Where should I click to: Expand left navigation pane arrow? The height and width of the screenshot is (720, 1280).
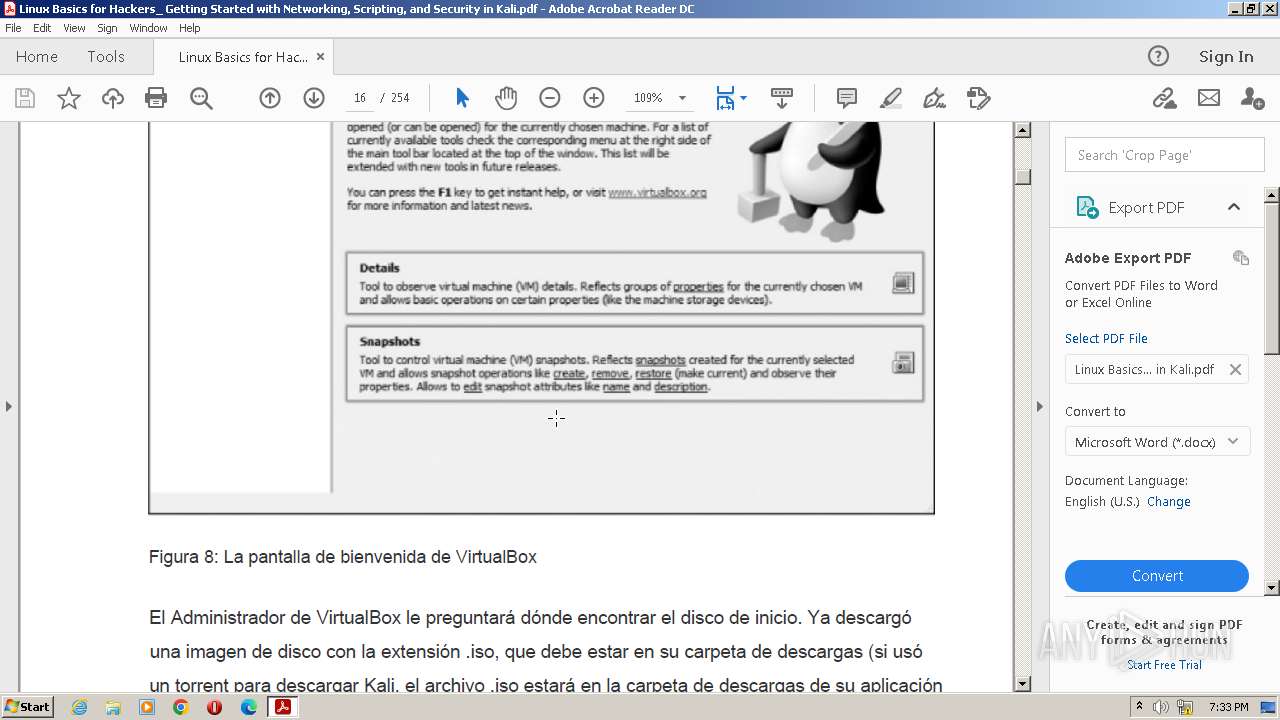click(x=9, y=406)
